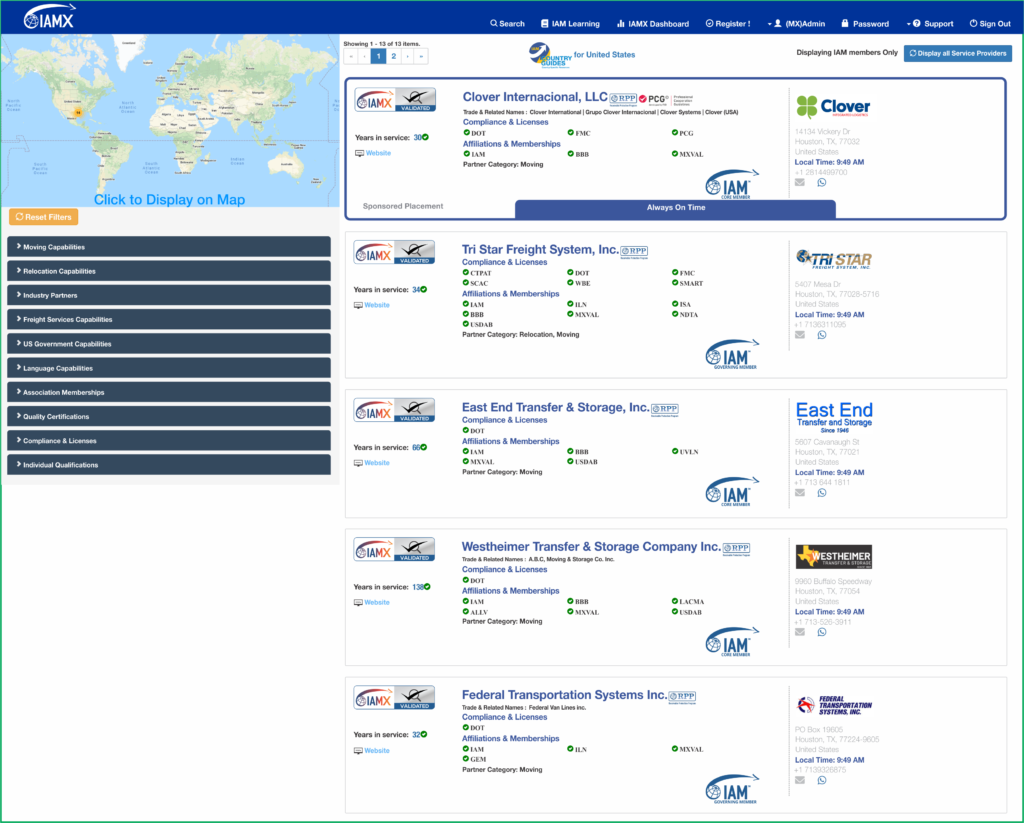Open Clover Internacional, LLC company title

click(x=535, y=97)
